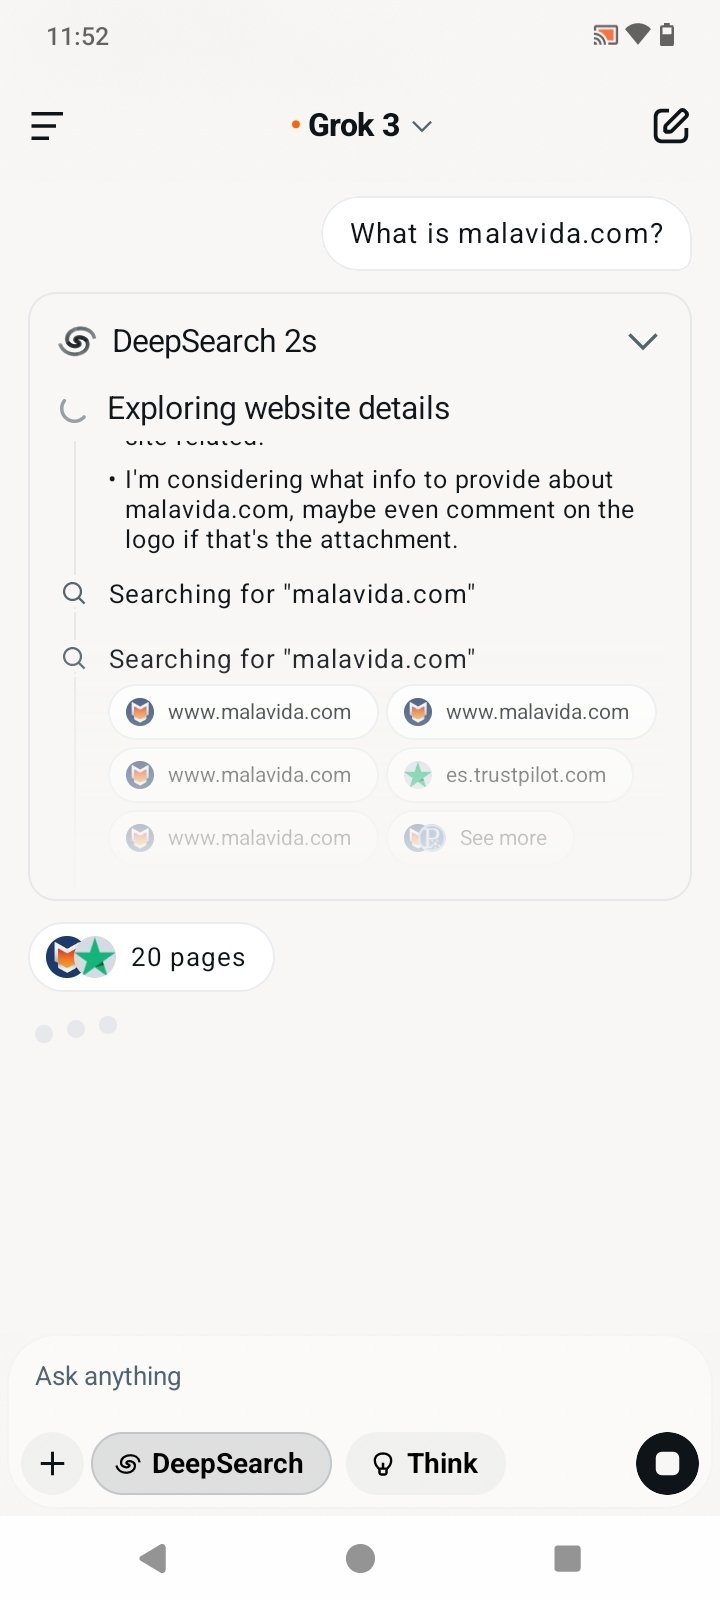The image size is (720, 1600).
Task: Tap the DeepSearch swirl icon in header
Action: tap(77, 342)
